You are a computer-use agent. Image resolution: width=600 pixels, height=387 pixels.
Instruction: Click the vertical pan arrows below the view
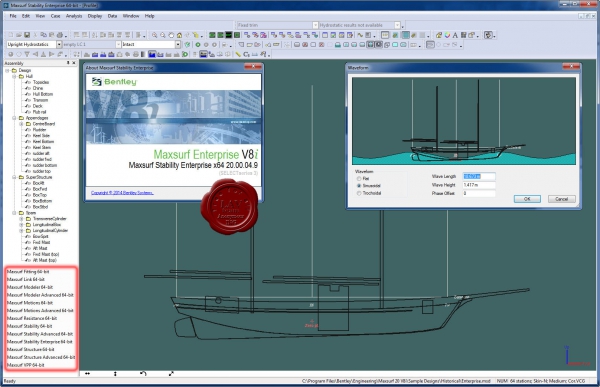coord(115,374)
